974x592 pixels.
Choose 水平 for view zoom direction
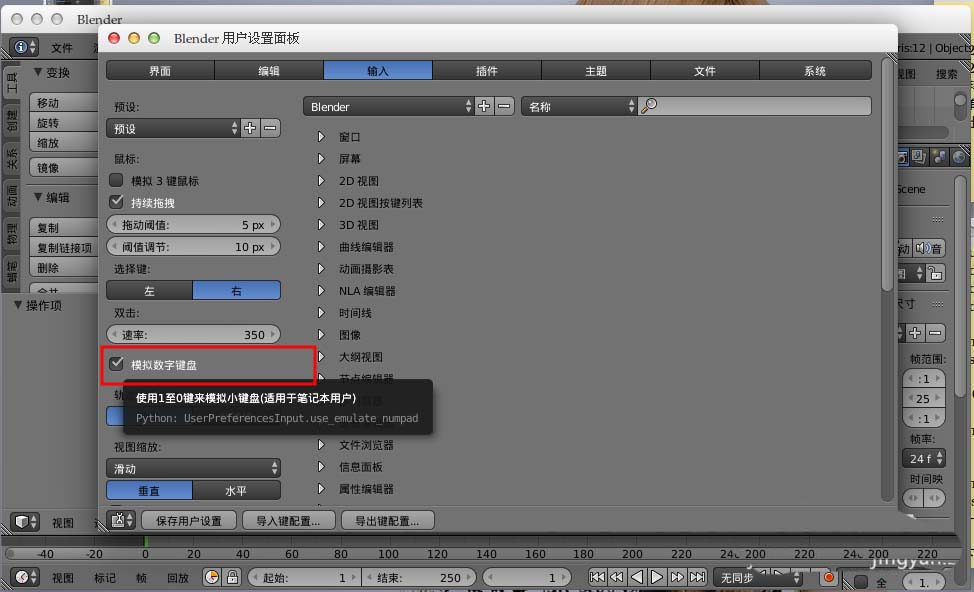point(237,490)
